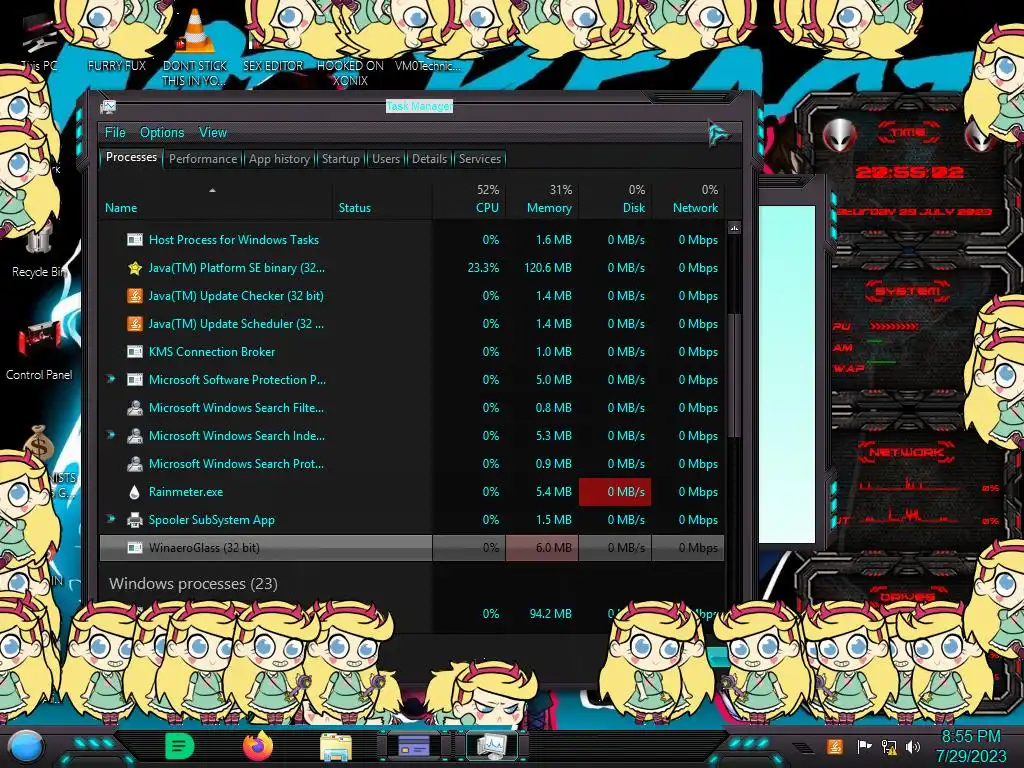This screenshot has width=1024, height=768.
Task: Click the Task Manager taskbar button
Action: point(491,746)
